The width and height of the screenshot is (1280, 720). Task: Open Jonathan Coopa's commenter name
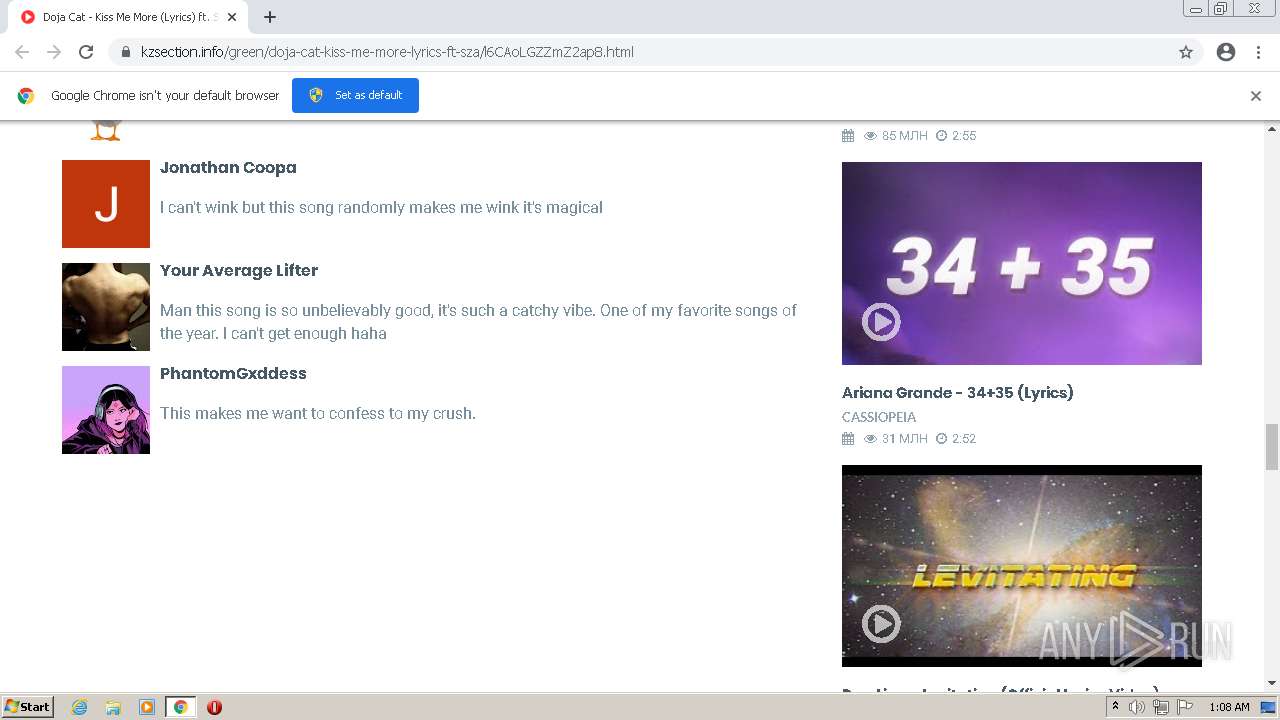(228, 168)
